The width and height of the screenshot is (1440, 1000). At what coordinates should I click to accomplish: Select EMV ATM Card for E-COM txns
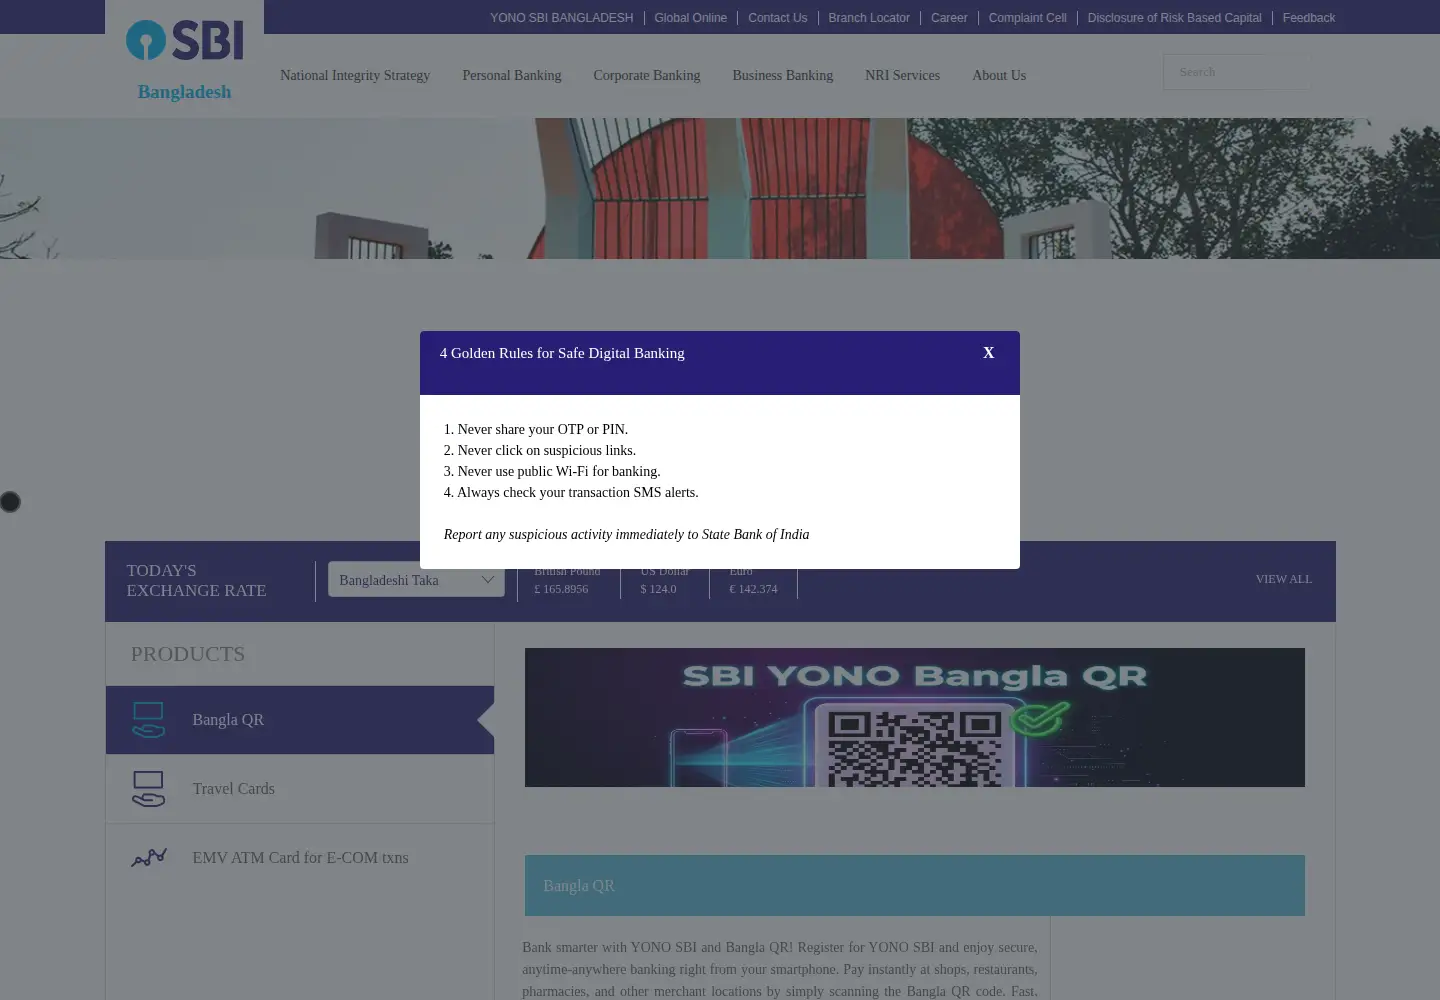(300, 858)
